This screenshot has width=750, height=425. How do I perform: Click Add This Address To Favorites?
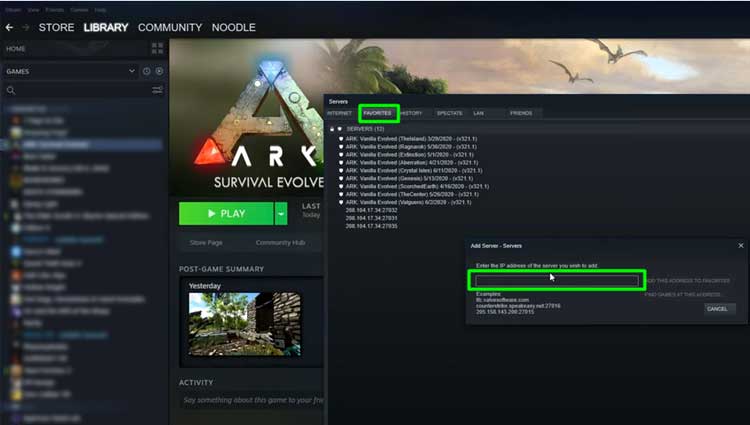tap(688, 281)
